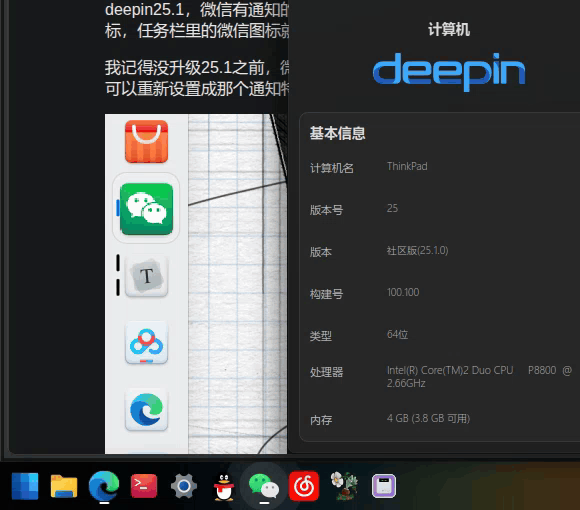580x510 pixels.
Task: Launch the flower plant game icon
Action: click(344, 486)
